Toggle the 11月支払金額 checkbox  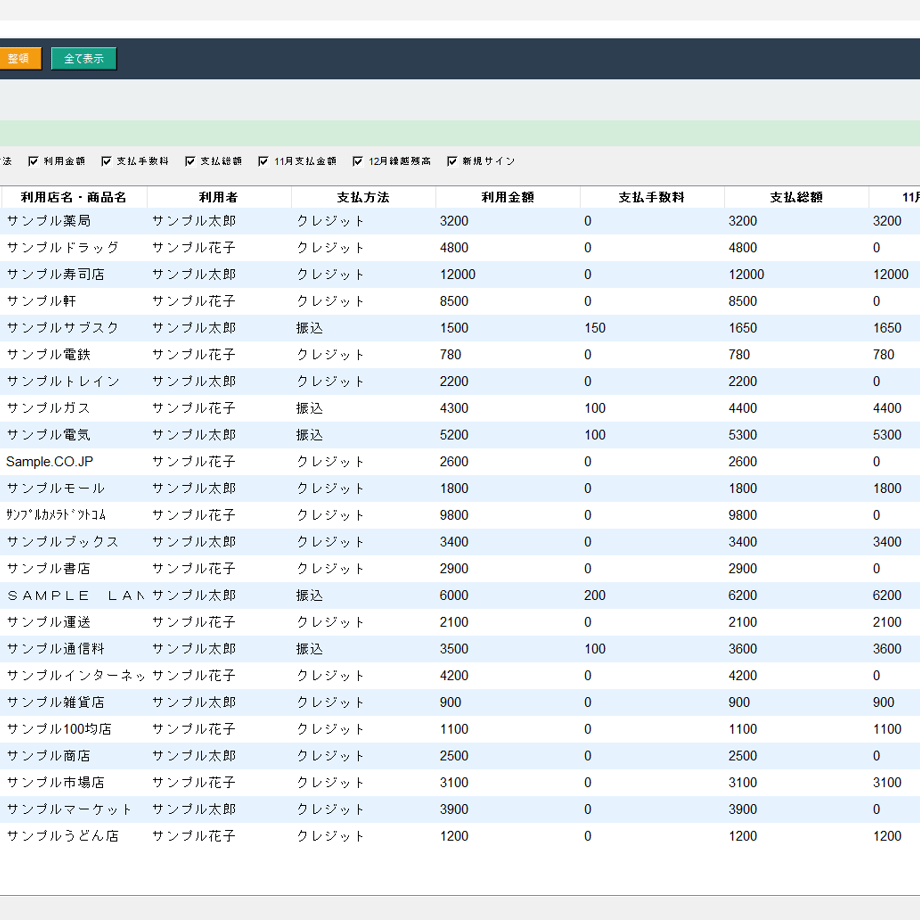coord(263,161)
